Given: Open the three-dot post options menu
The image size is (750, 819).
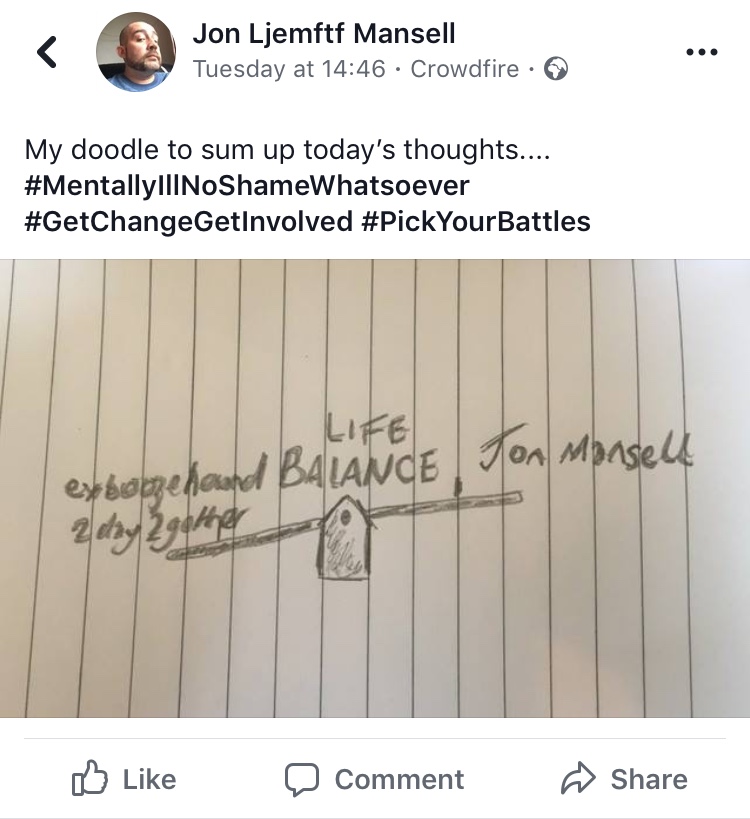Looking at the screenshot, I should (702, 52).
